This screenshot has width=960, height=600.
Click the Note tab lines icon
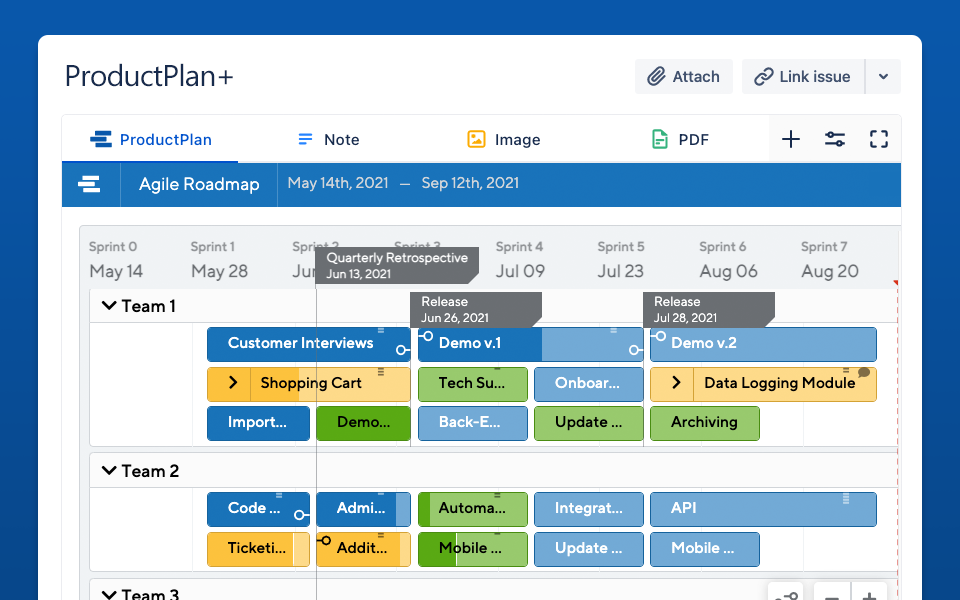coord(305,140)
